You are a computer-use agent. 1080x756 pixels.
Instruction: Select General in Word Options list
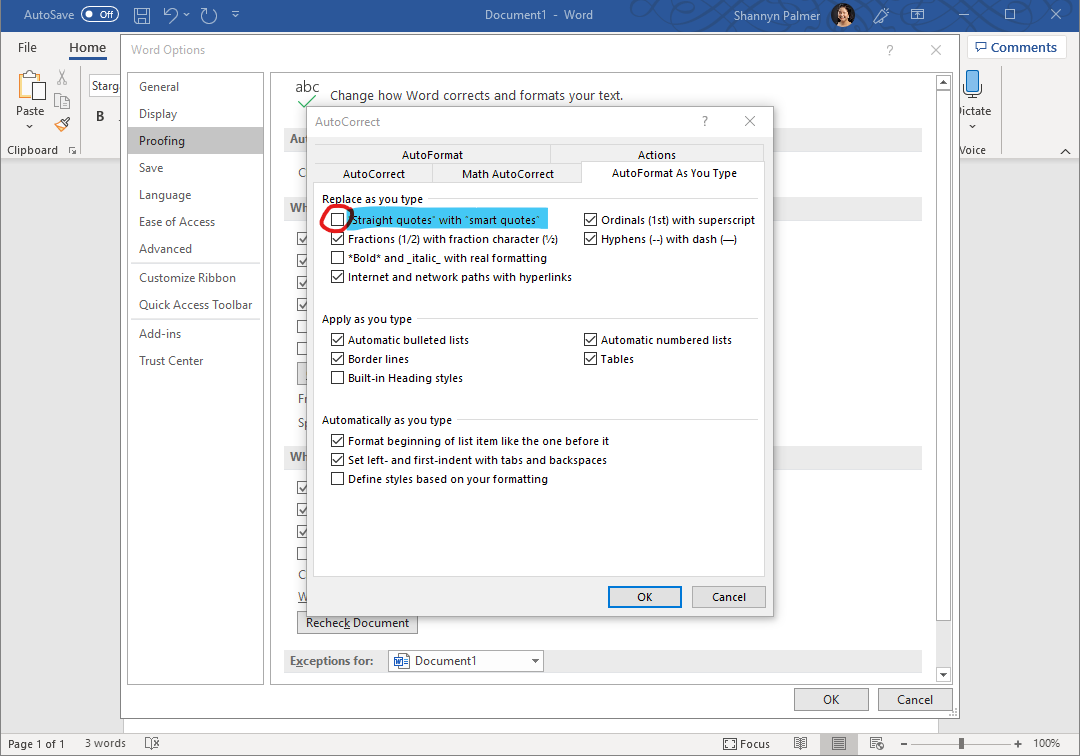coord(196,87)
